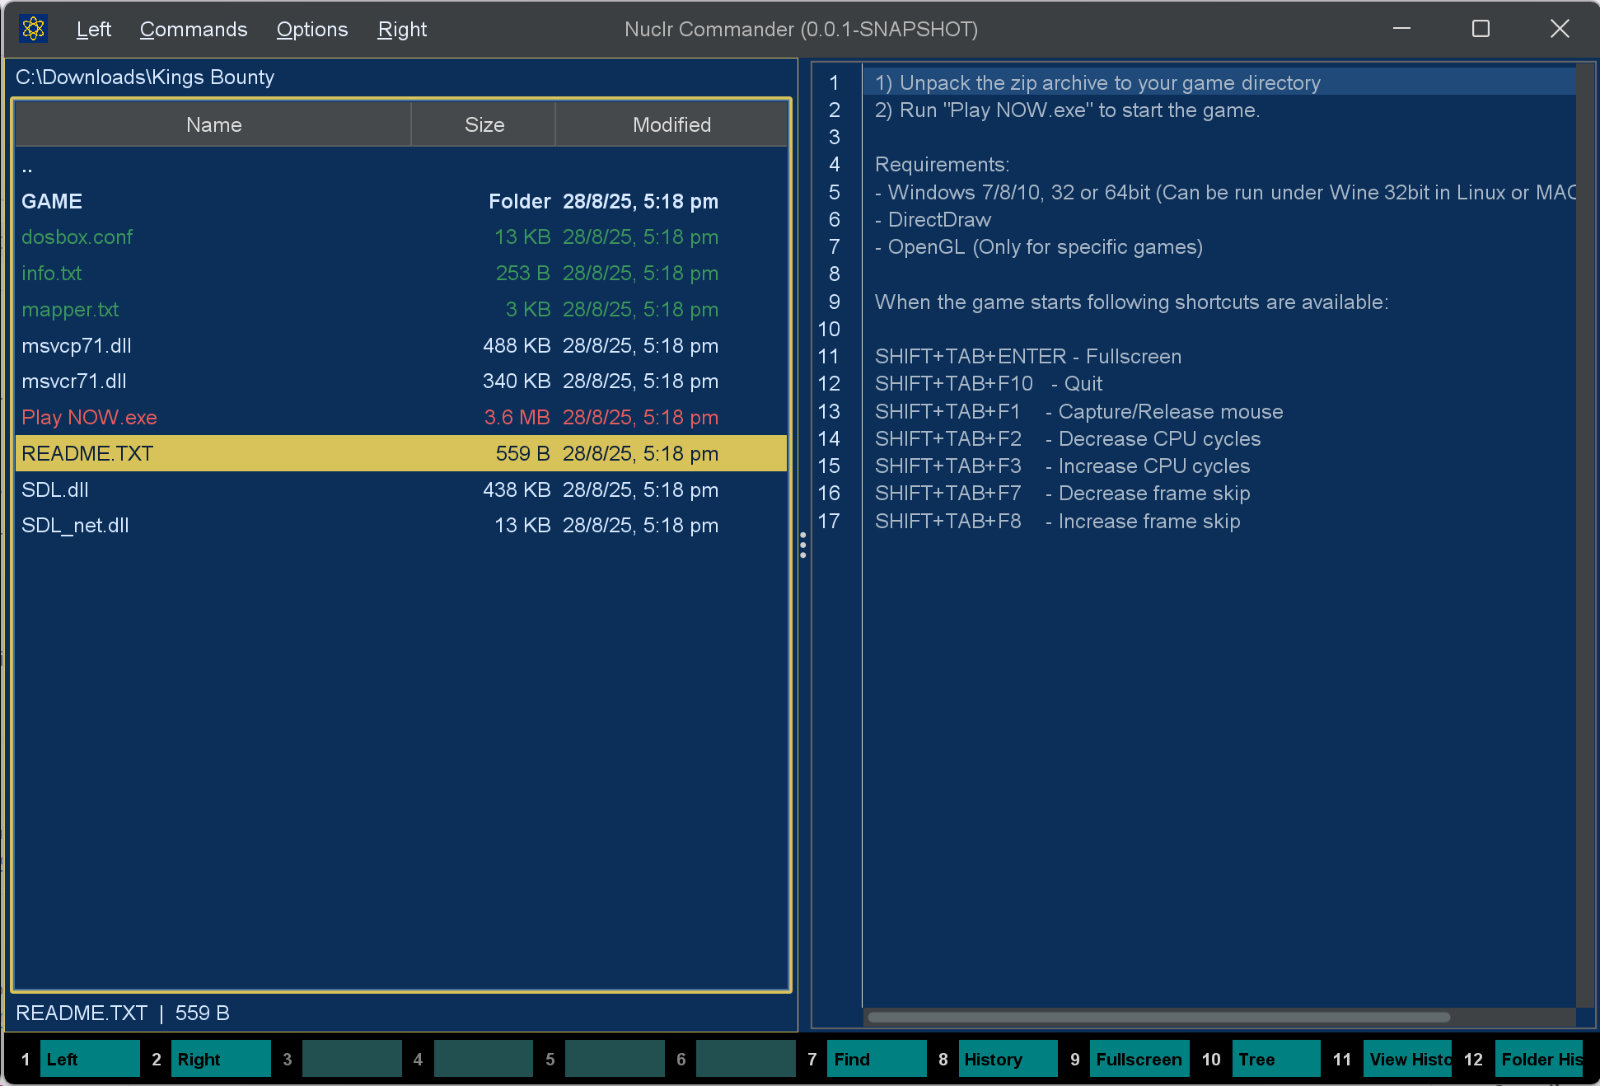Image resolution: width=1600 pixels, height=1086 pixels.
Task: Click the 'SHIFT+TAB+ENTER - Fullscreen' line in viewer
Action: pyautogui.click(x=1028, y=356)
